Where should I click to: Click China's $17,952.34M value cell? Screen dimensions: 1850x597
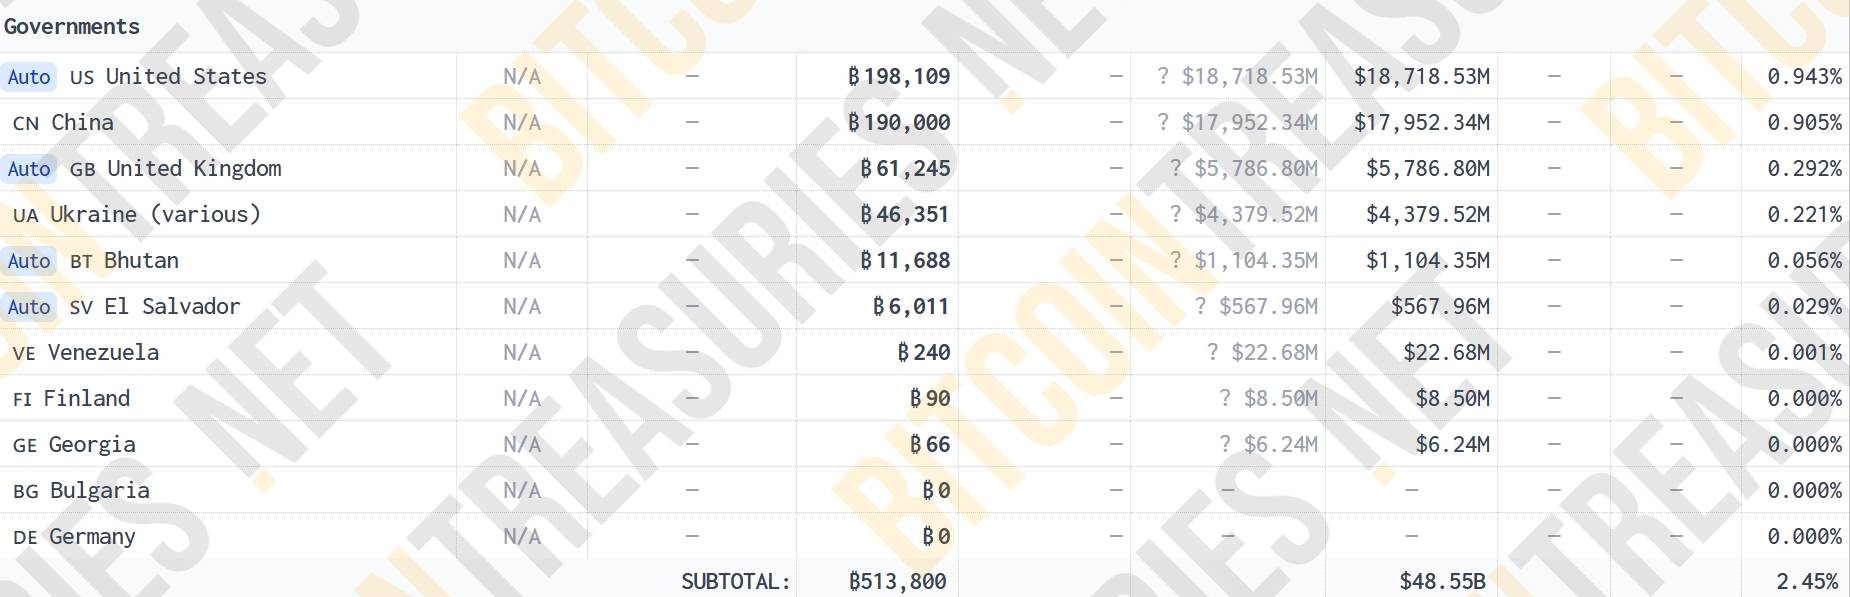(x=1422, y=123)
